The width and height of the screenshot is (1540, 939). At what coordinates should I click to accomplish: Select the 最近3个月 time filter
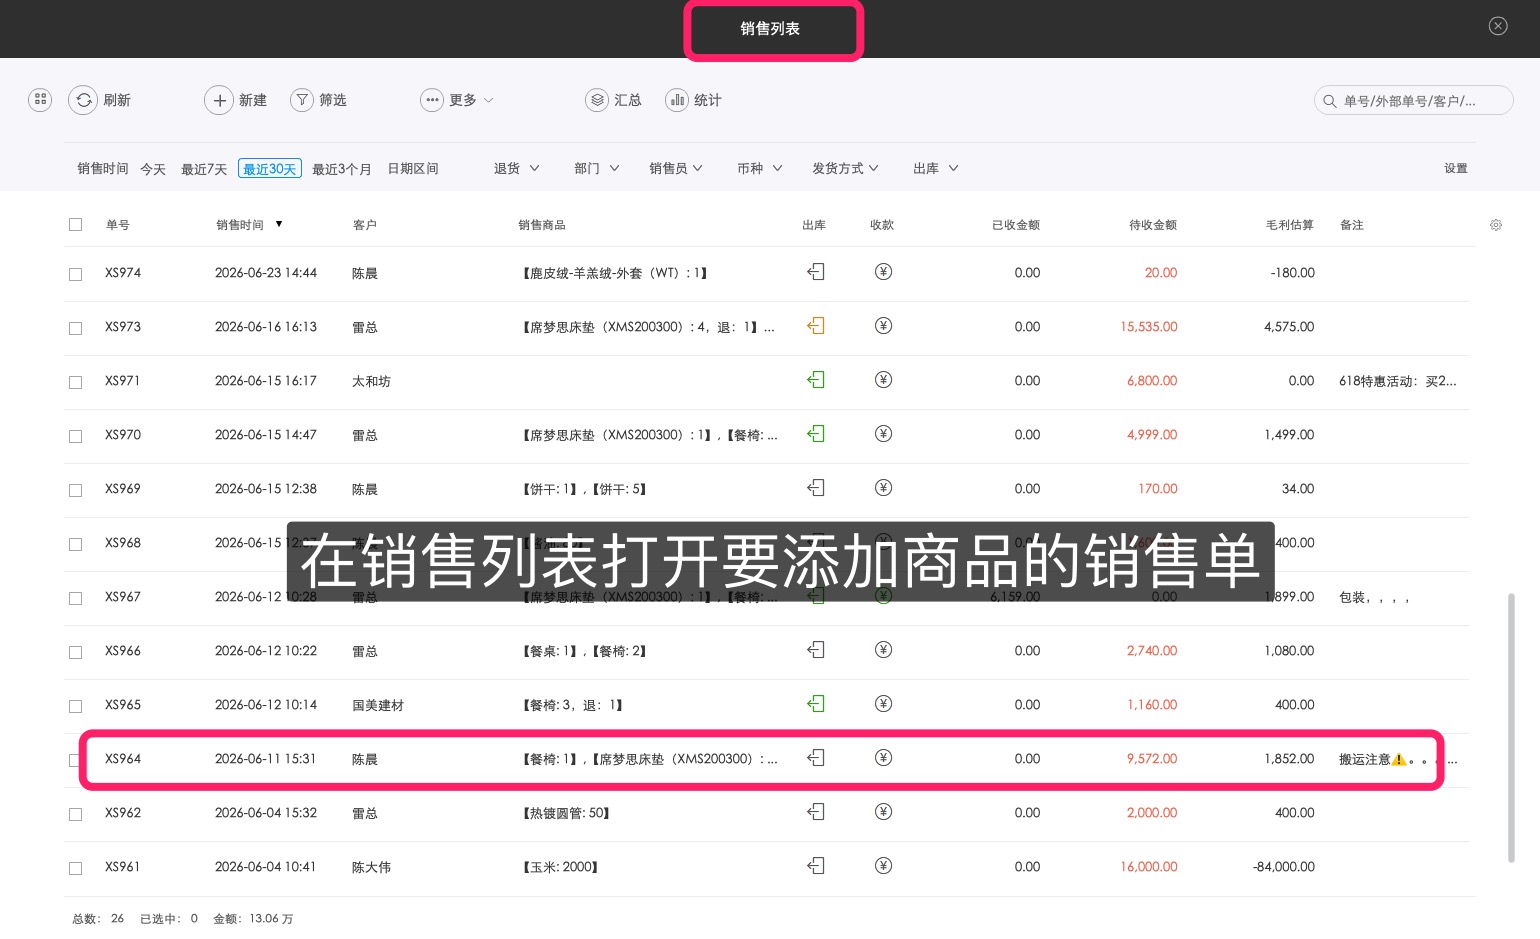[341, 169]
